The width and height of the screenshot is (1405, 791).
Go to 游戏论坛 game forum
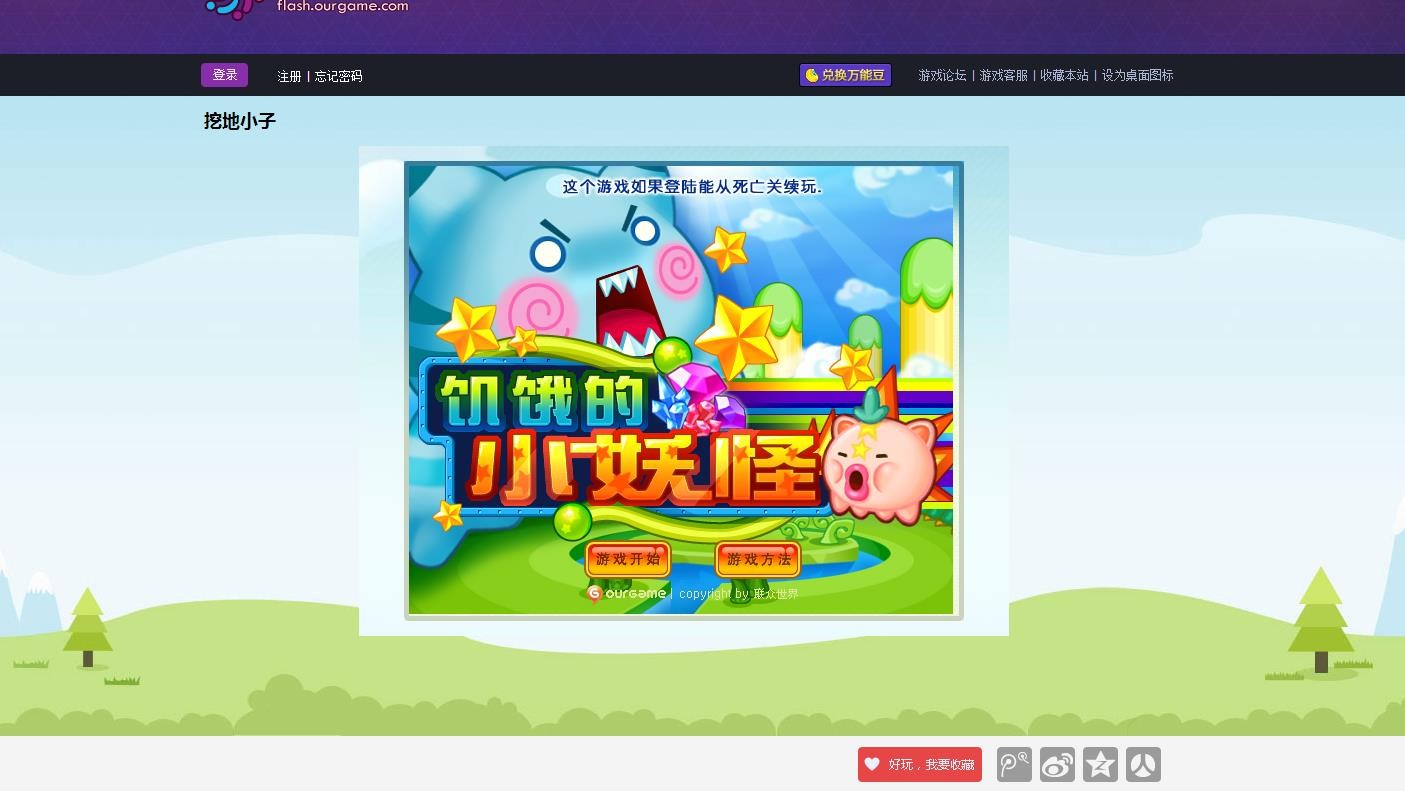tap(942, 75)
